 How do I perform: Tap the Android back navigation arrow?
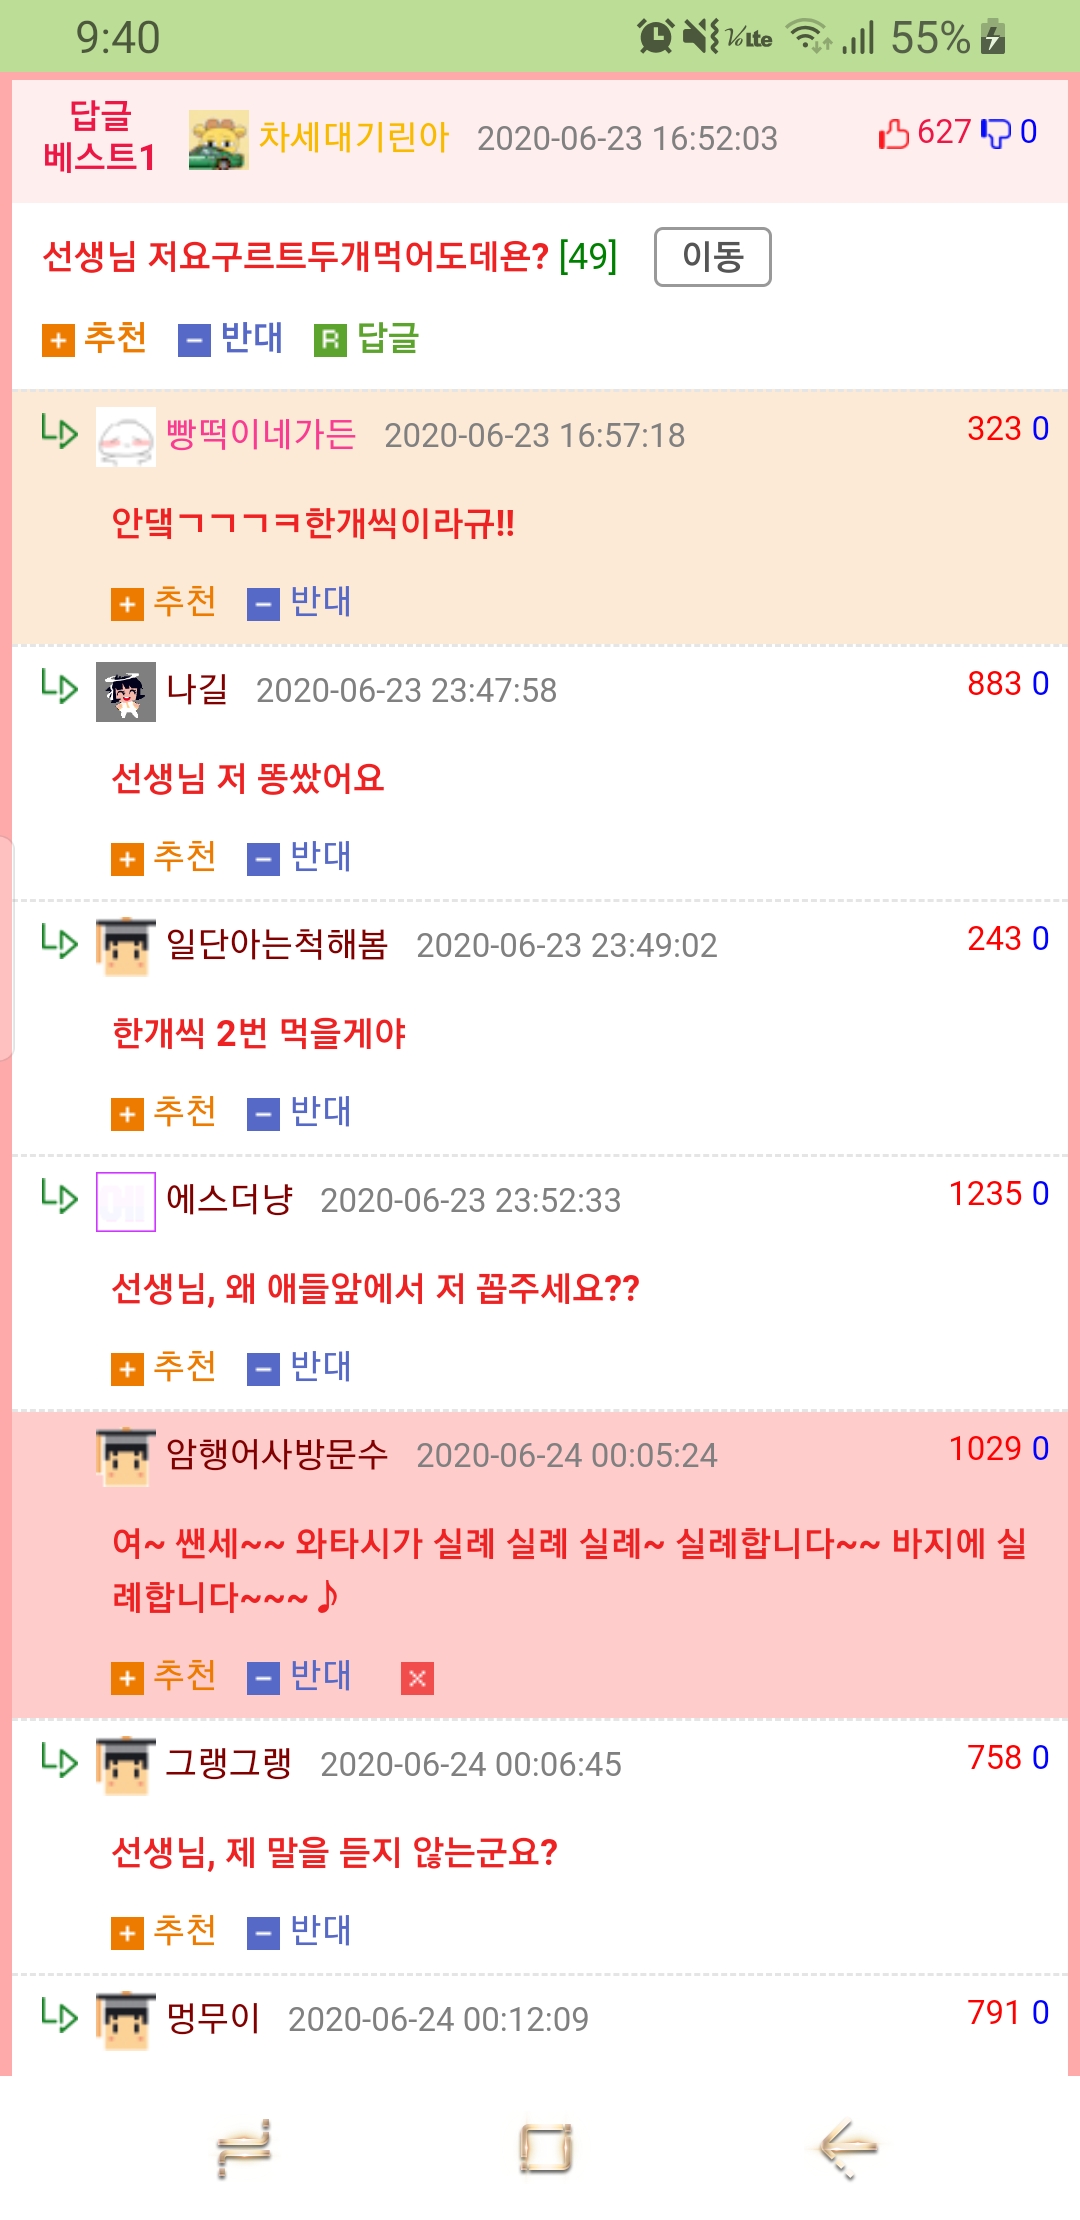[847, 2148]
